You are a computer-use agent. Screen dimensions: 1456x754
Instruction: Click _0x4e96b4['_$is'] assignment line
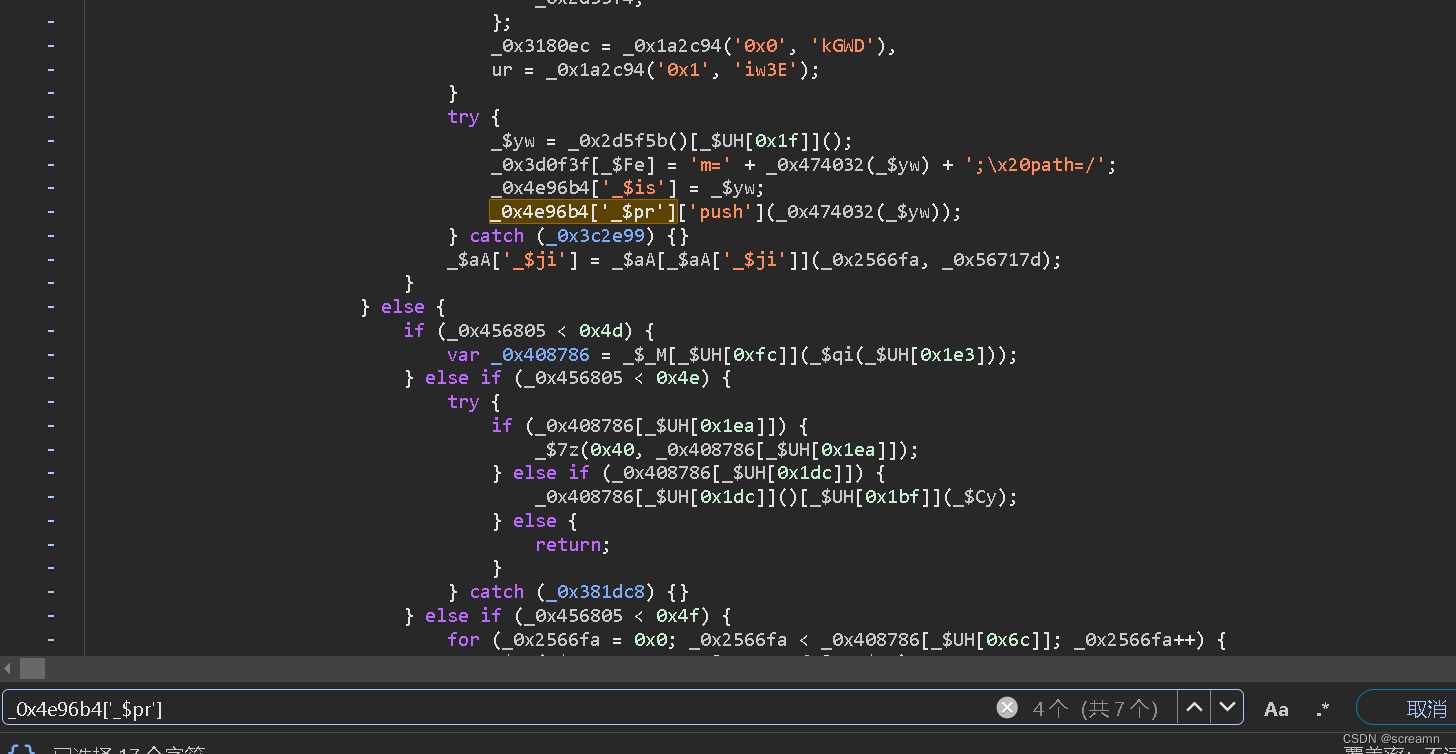click(627, 188)
